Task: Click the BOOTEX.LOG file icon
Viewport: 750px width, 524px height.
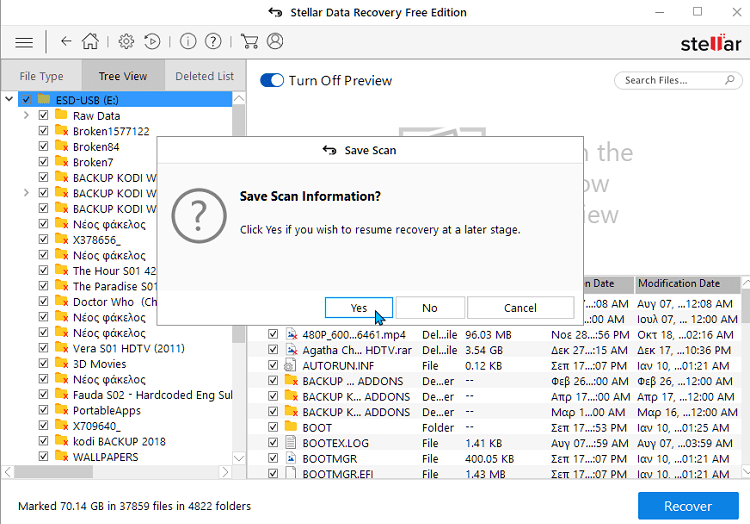Action: coord(290,443)
